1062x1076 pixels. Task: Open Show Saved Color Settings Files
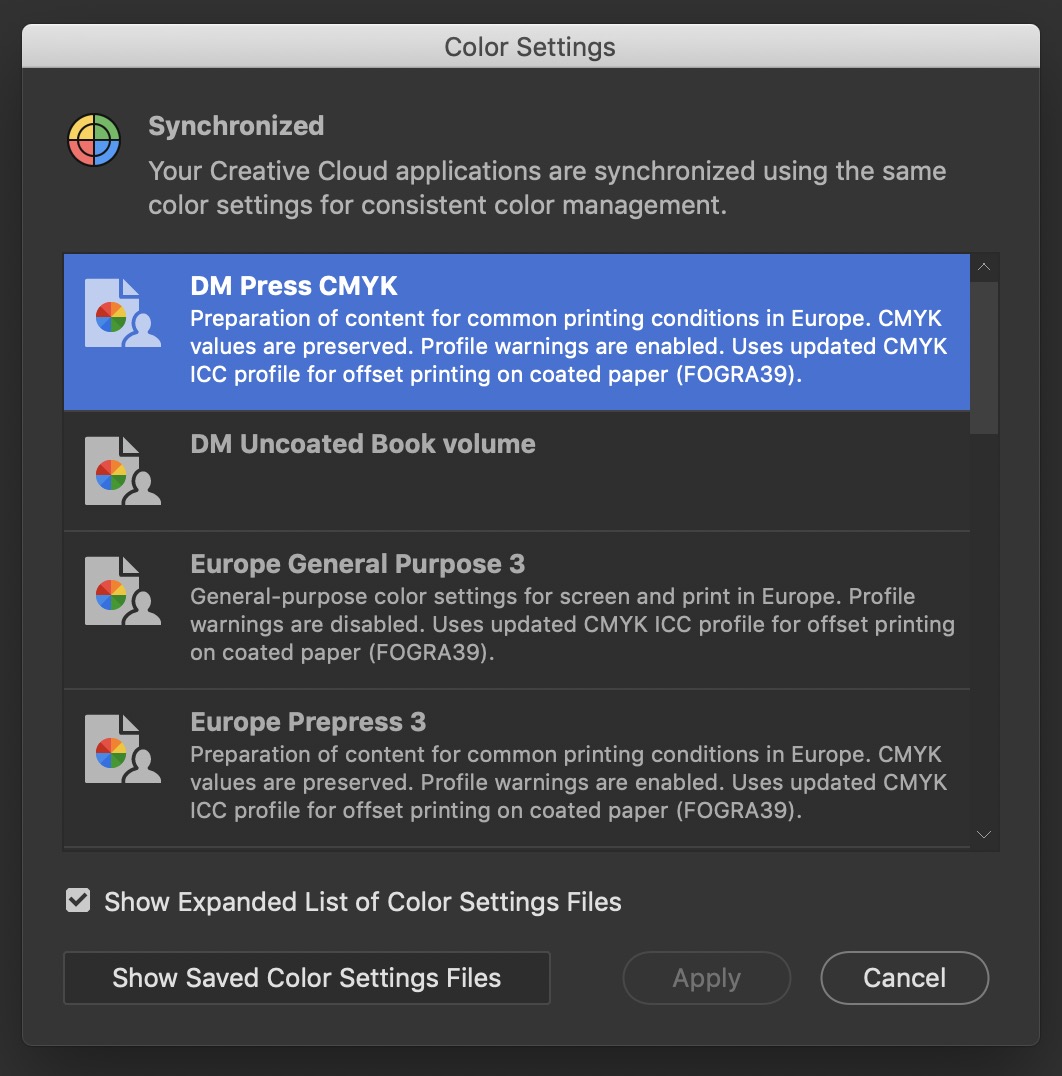(x=306, y=978)
